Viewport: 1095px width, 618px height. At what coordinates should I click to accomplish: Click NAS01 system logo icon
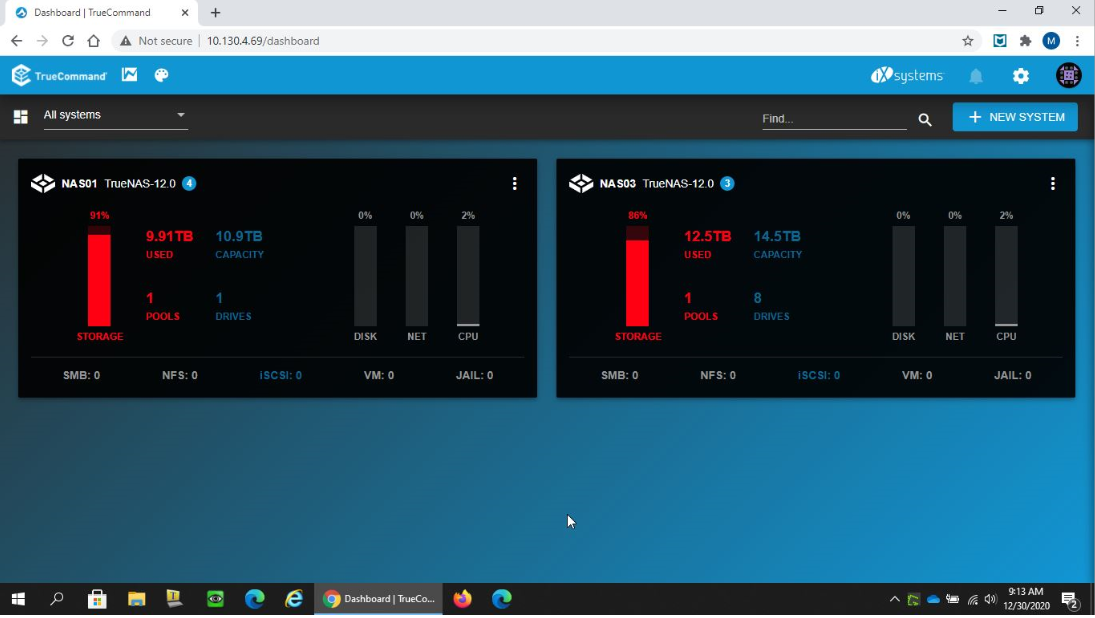(43, 184)
